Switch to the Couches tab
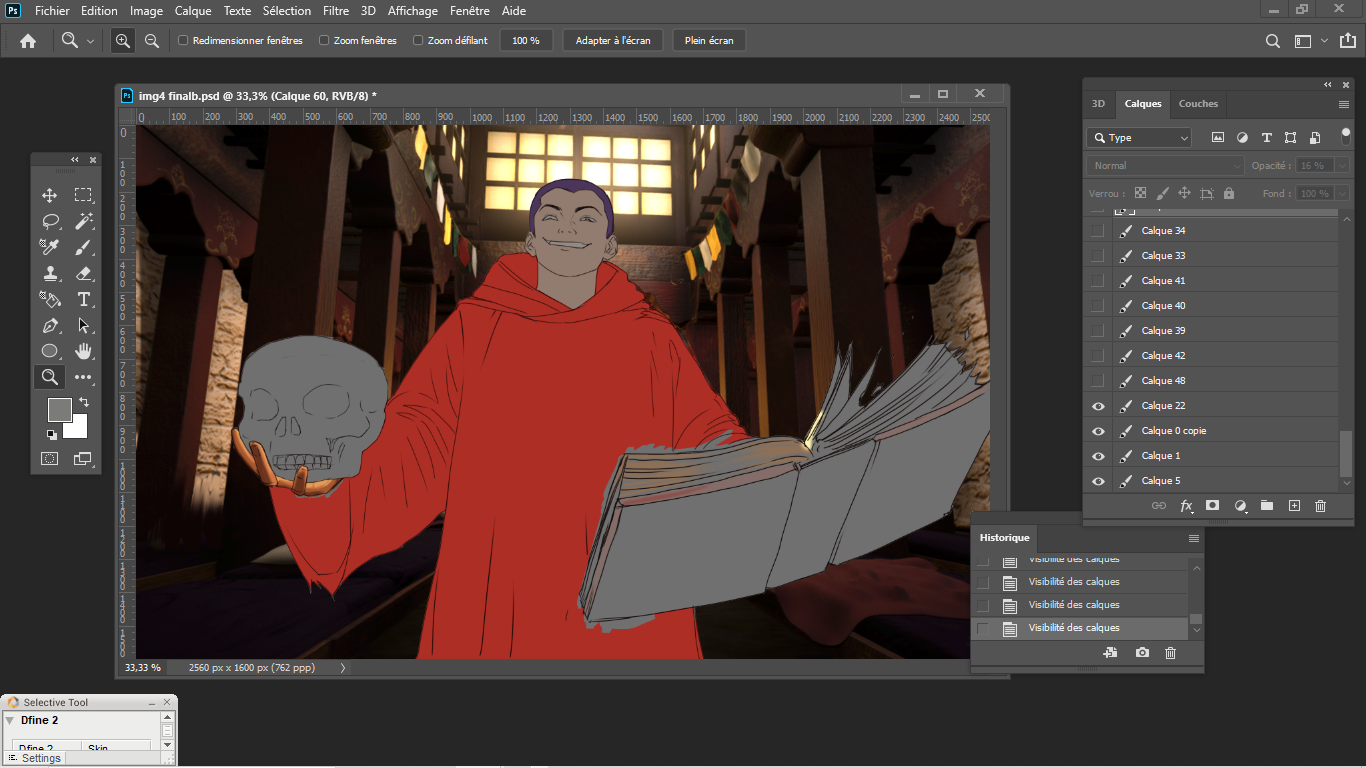 tap(1198, 104)
